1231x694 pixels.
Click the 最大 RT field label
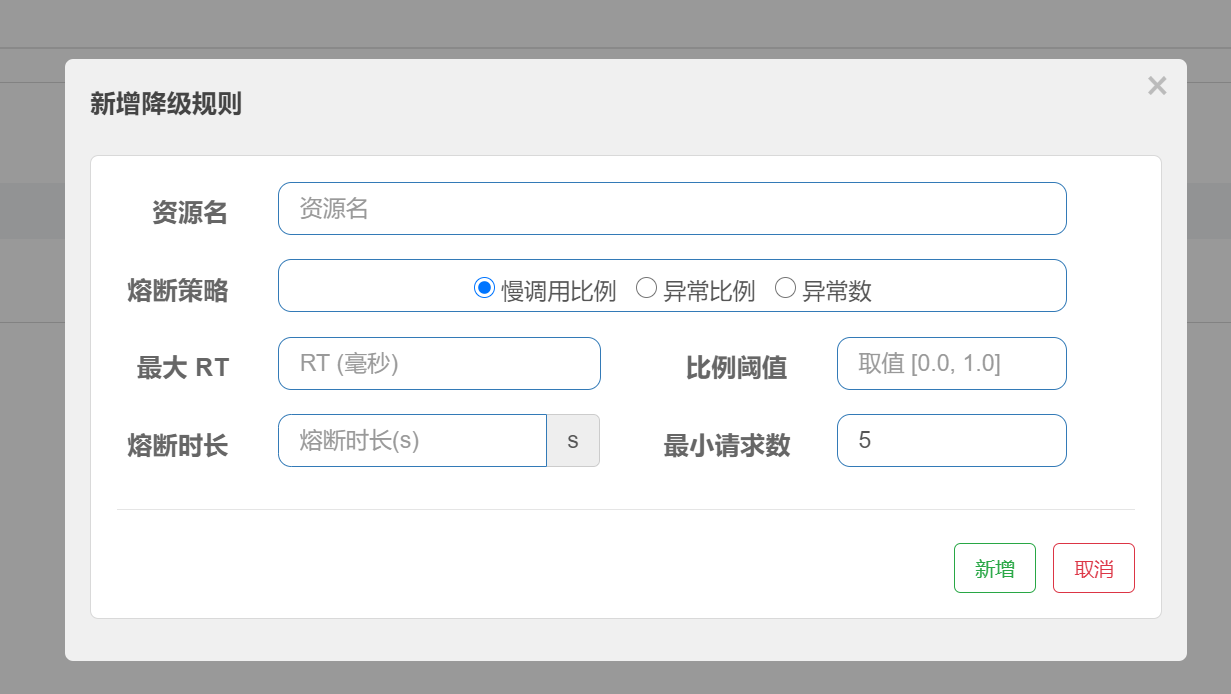pyautogui.click(x=183, y=368)
